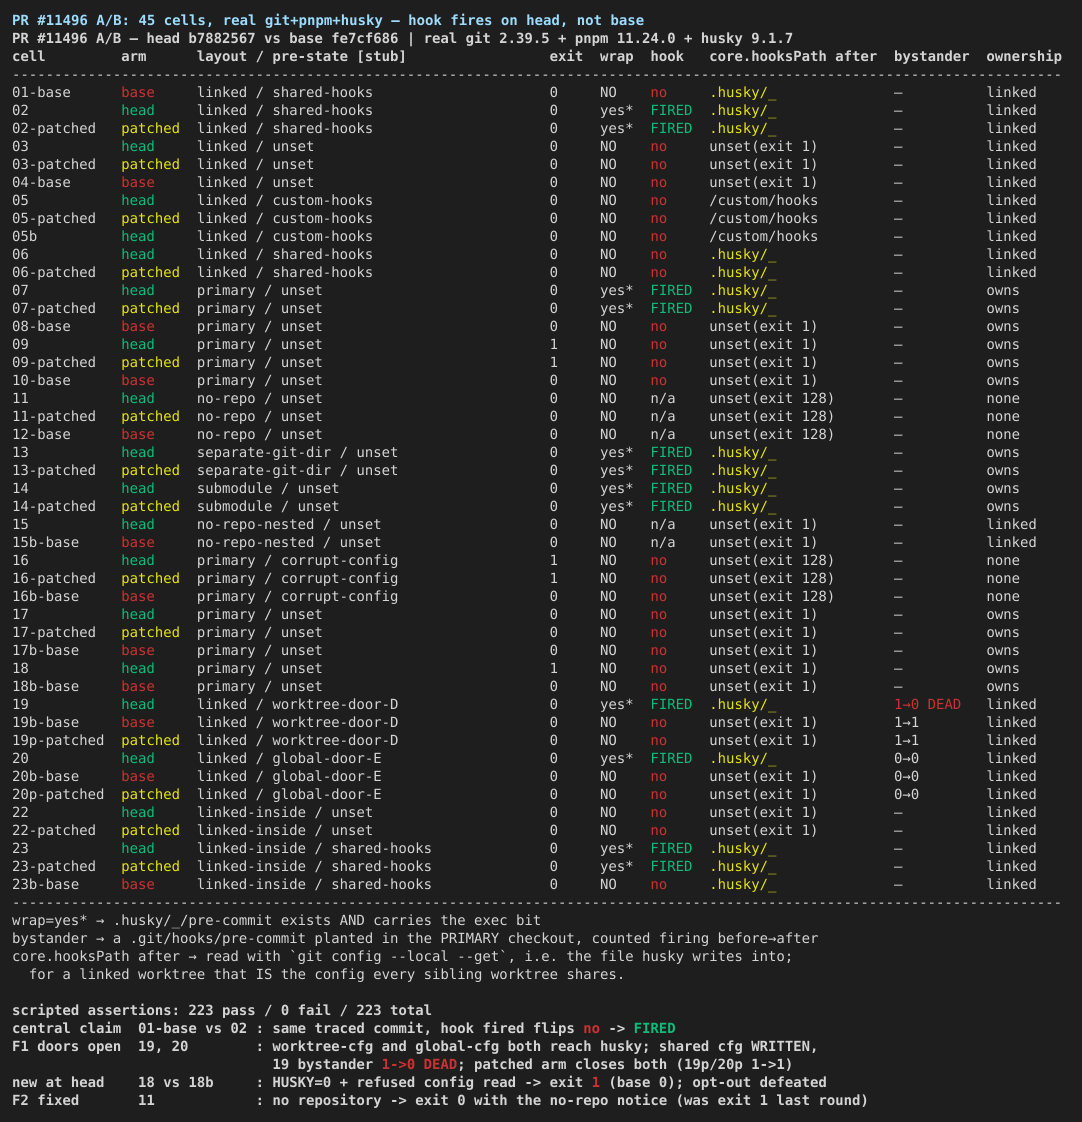The height and width of the screenshot is (1122, 1082).
Task: Click yellow 'patched' arm in row 09-patched
Action: (150, 362)
